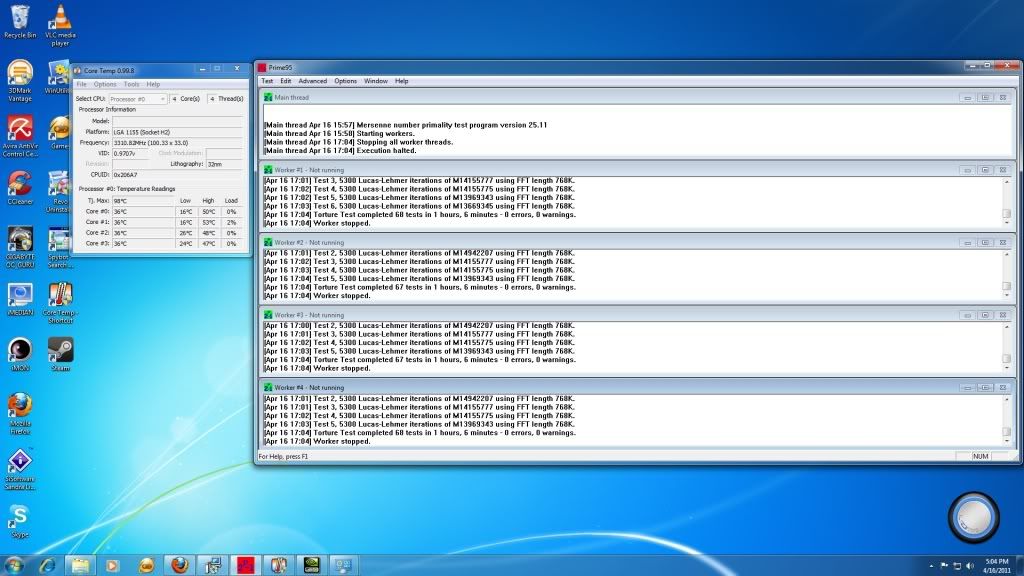
Task: Launch Skype from the desktop
Action: click(20, 521)
